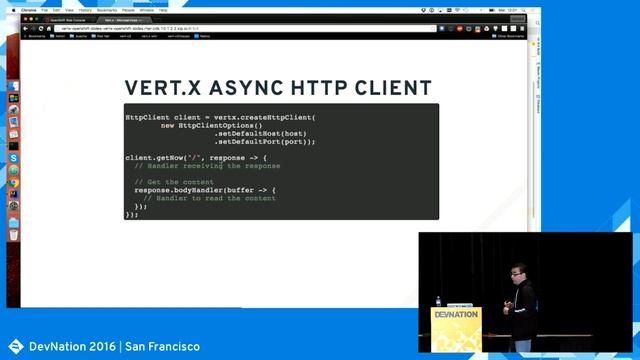Open the Terminal icon in Dock

coord(13,146)
